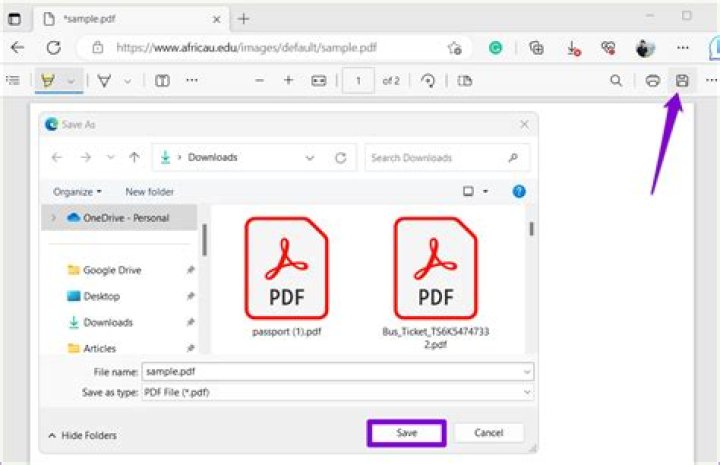Zoom out with the minus icon
This screenshot has height=465, width=720.
[259, 81]
